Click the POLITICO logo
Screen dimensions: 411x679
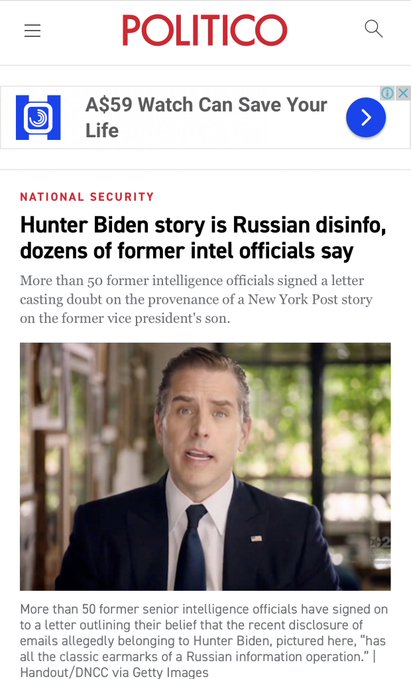(205, 30)
